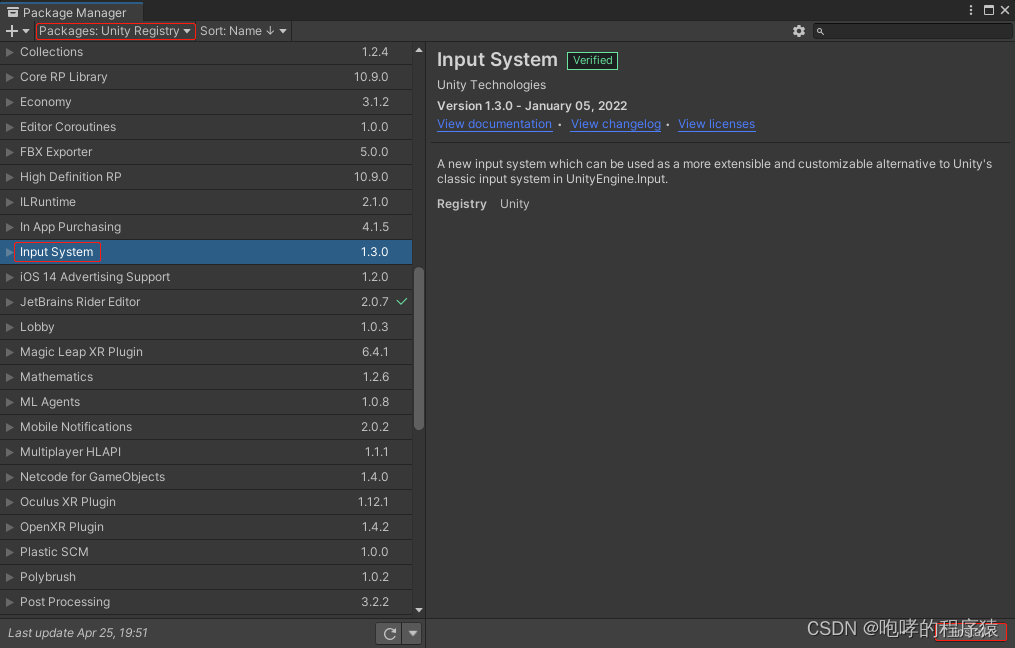
Task: Open the refresh options dropdown arrow
Action: (x=412, y=634)
